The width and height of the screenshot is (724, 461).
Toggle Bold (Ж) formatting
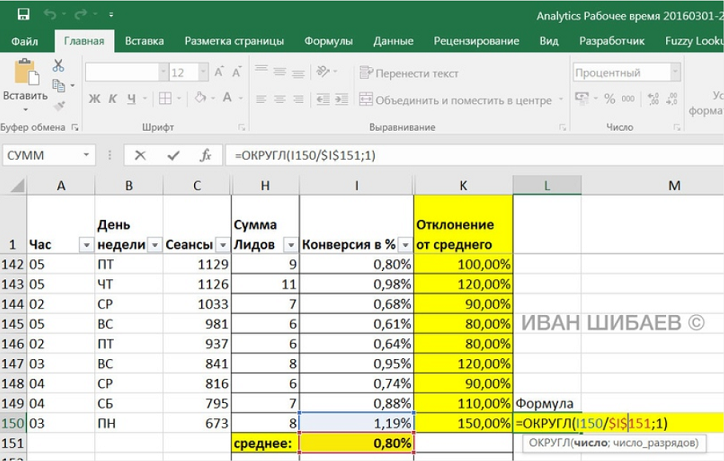coord(94,98)
